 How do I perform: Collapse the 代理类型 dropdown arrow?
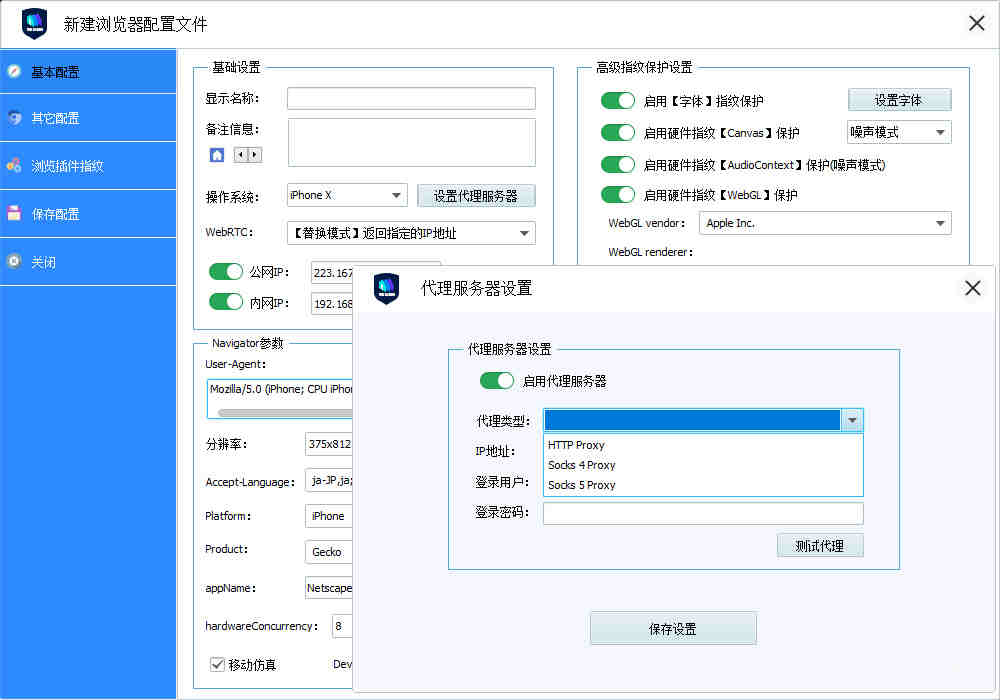[x=852, y=420]
